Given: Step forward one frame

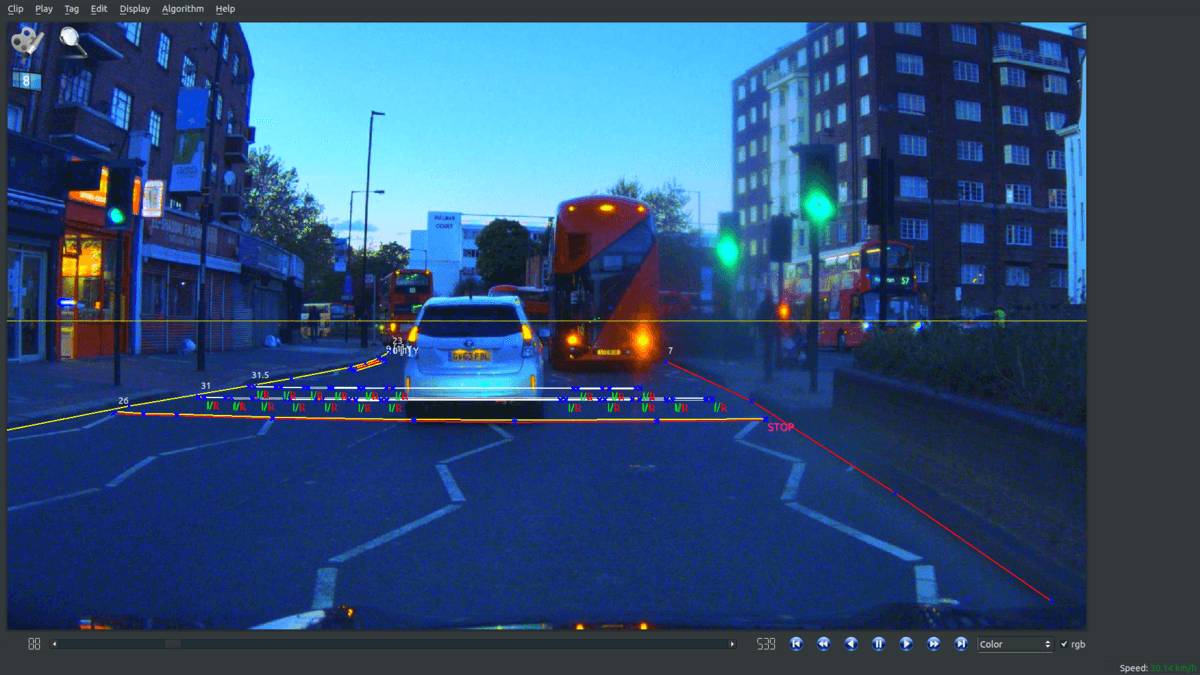Looking at the screenshot, I should [906, 644].
